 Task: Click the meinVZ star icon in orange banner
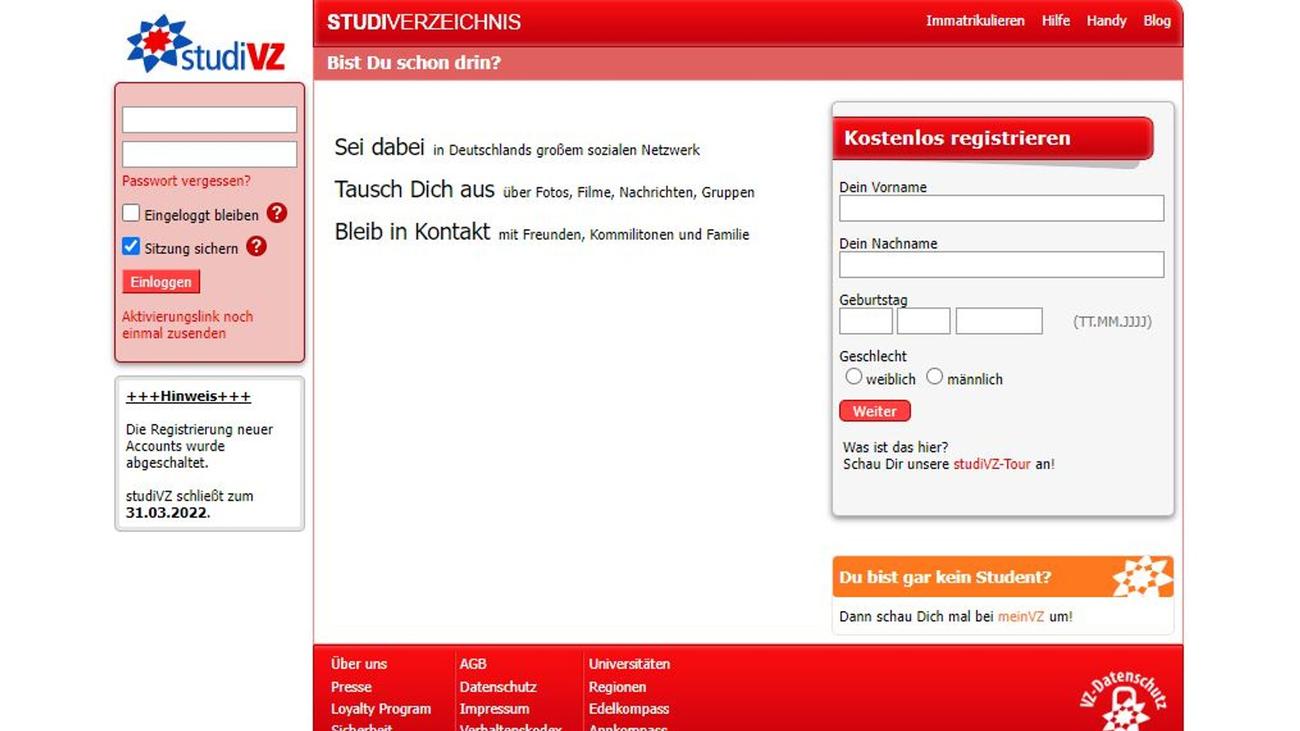click(x=1141, y=577)
